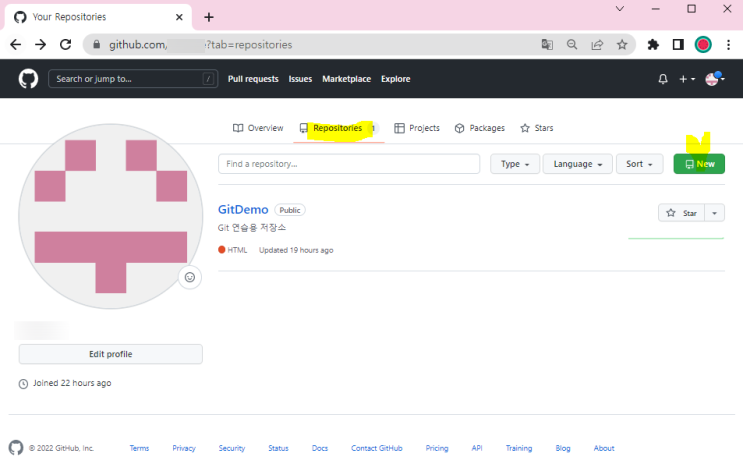Create a New repository
743x464 pixels.
click(699, 164)
